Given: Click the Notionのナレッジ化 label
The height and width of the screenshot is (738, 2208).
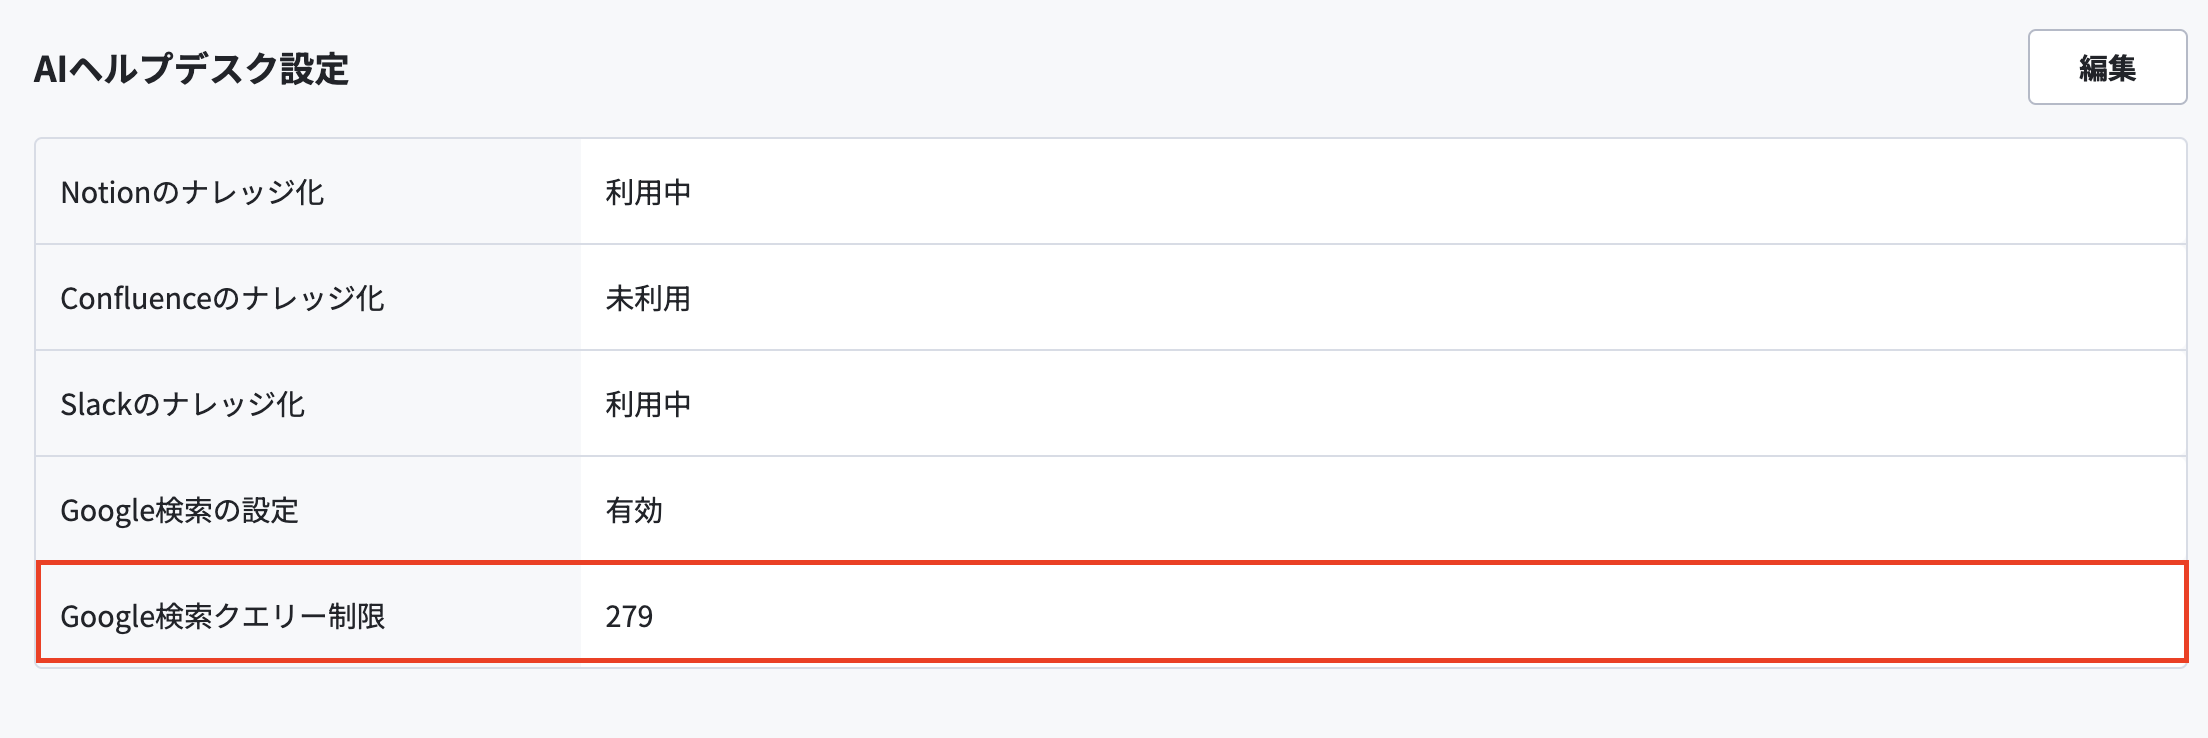Looking at the screenshot, I should [192, 192].
